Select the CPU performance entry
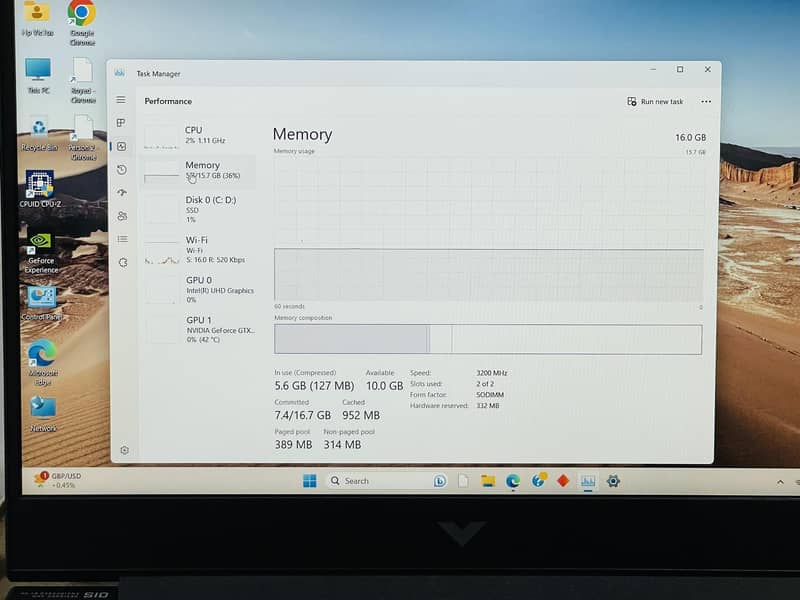 click(x=199, y=135)
